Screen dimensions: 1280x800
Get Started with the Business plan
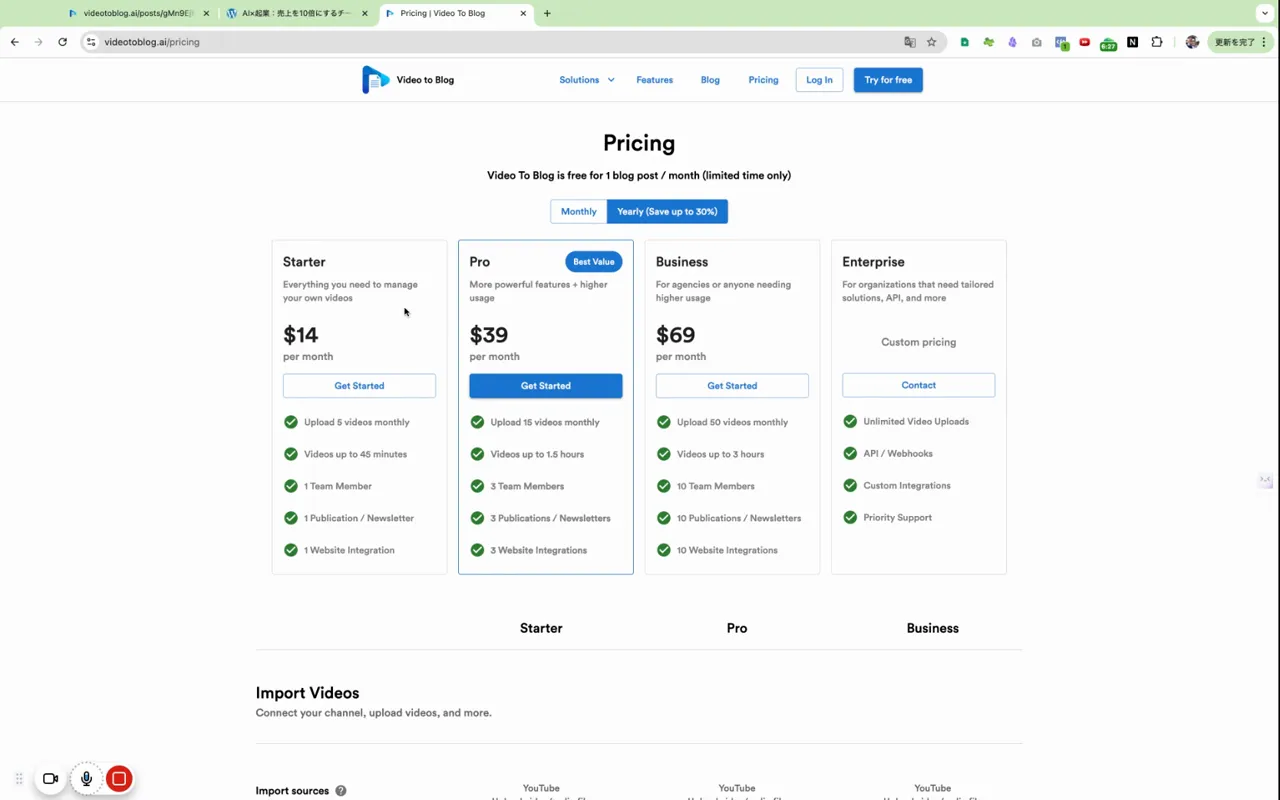[732, 386]
